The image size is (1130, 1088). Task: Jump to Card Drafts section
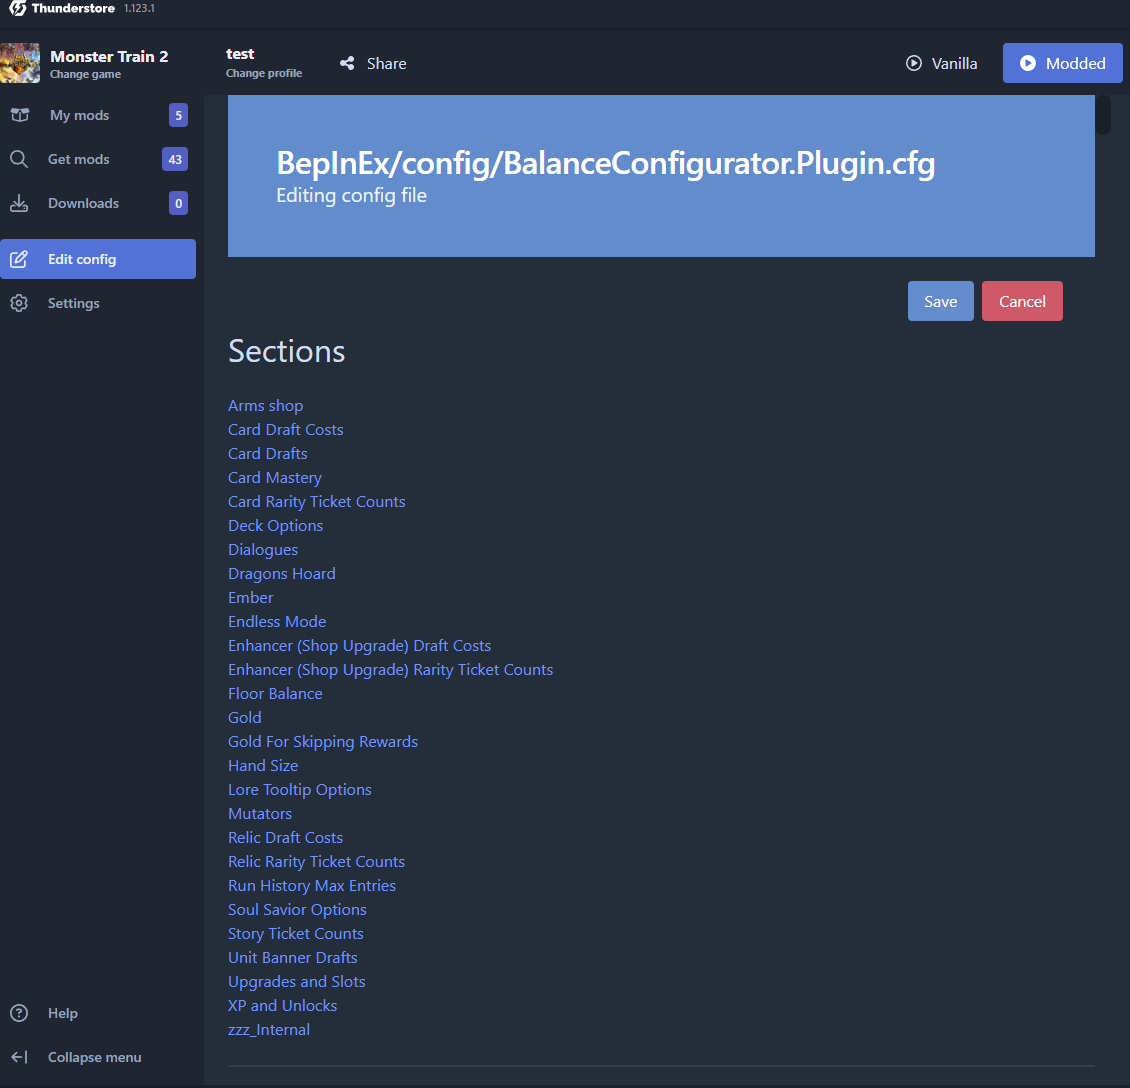(267, 453)
